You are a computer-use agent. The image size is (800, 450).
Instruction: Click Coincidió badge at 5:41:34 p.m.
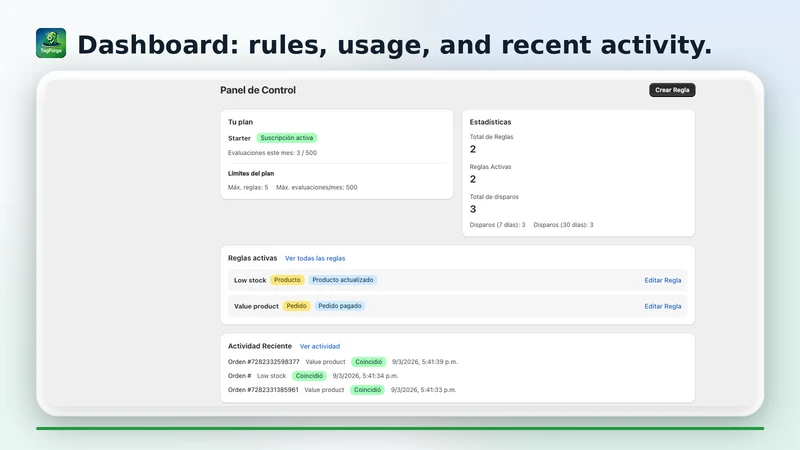point(309,376)
